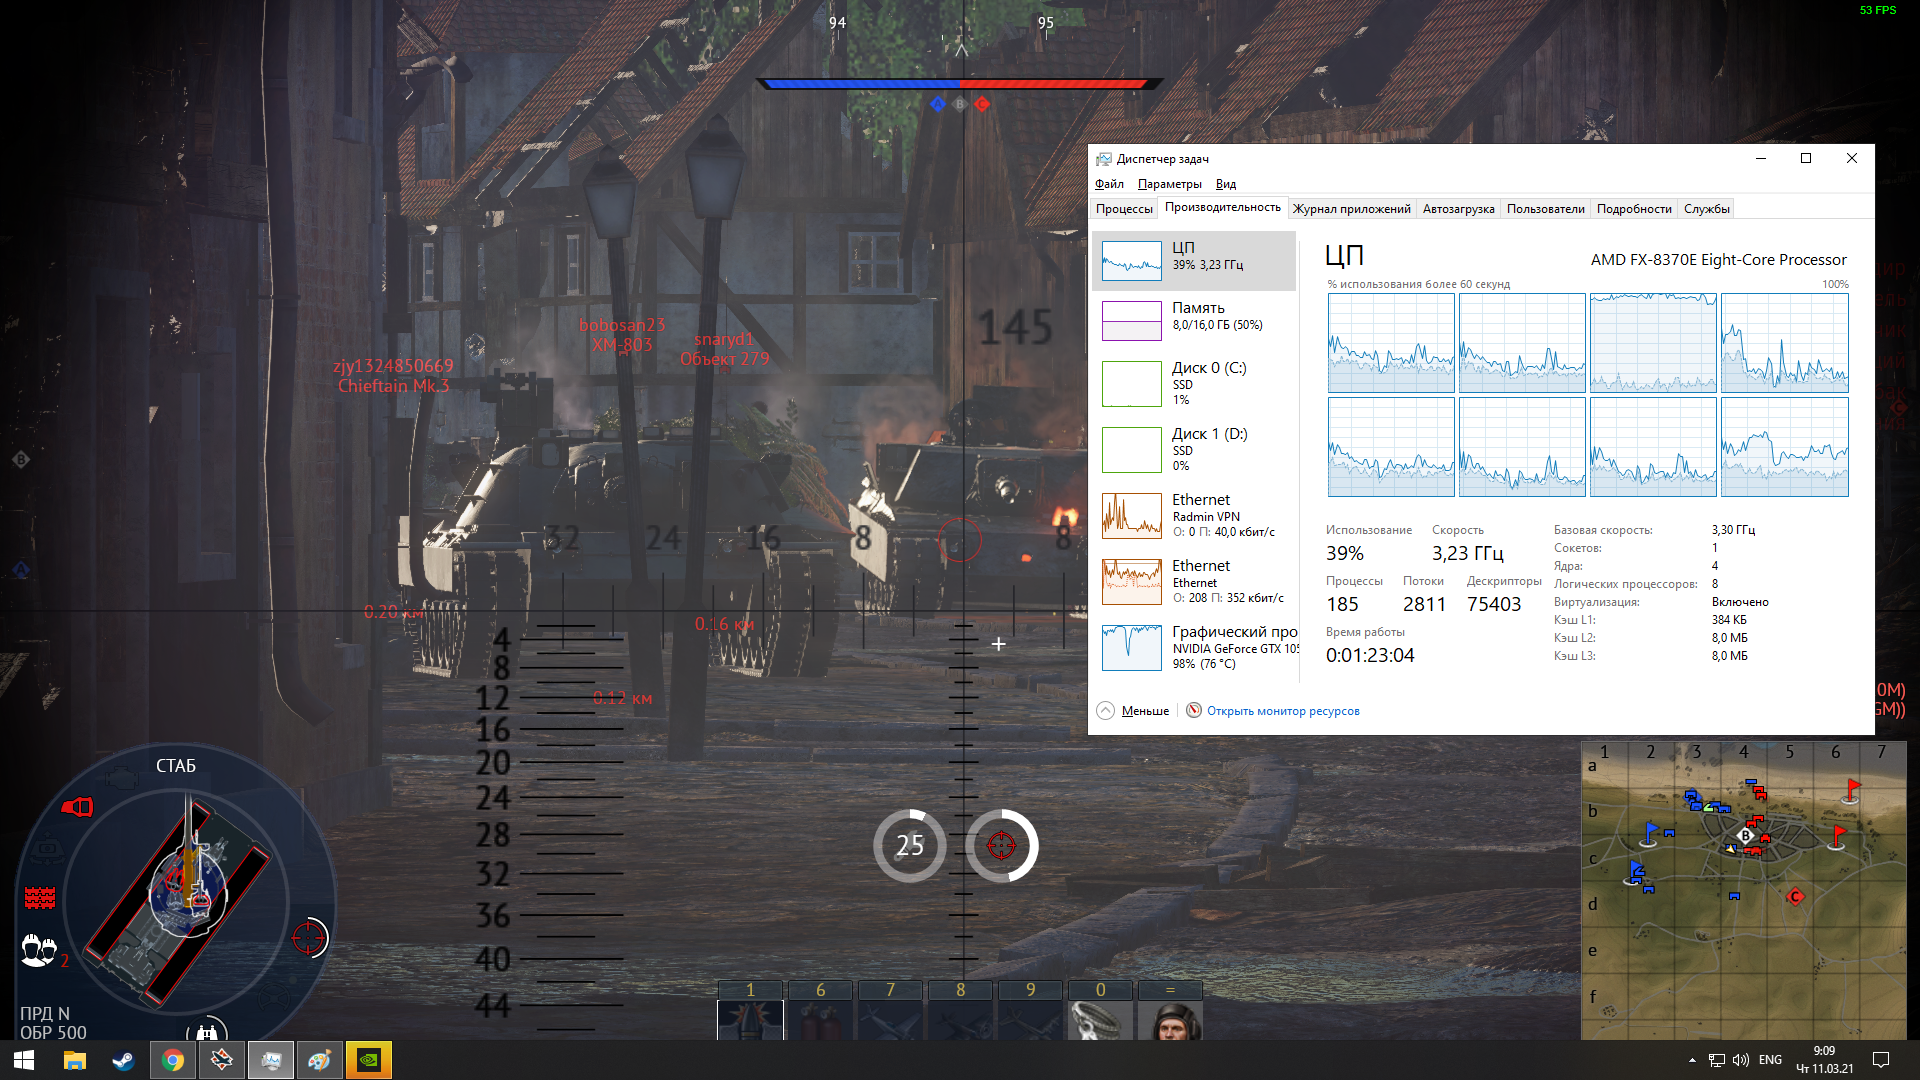The image size is (1920, 1080).
Task: Switch to War Thunder taskbar icon
Action: [222, 1060]
